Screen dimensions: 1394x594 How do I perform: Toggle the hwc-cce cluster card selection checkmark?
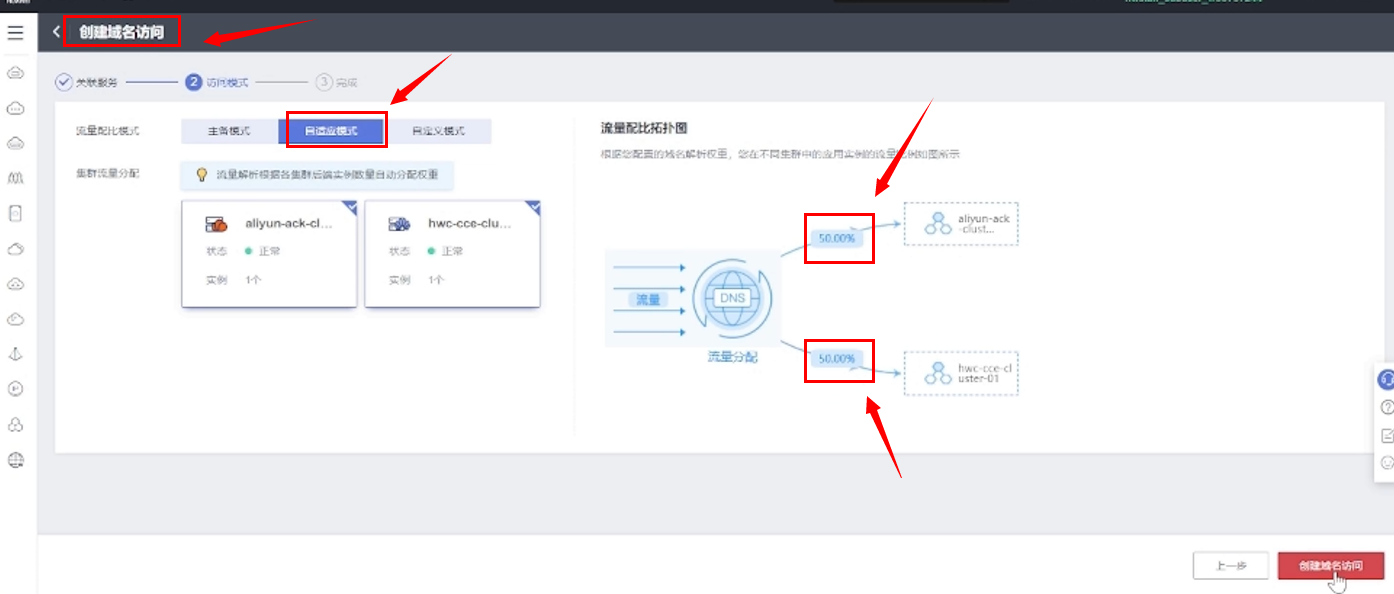[534, 206]
